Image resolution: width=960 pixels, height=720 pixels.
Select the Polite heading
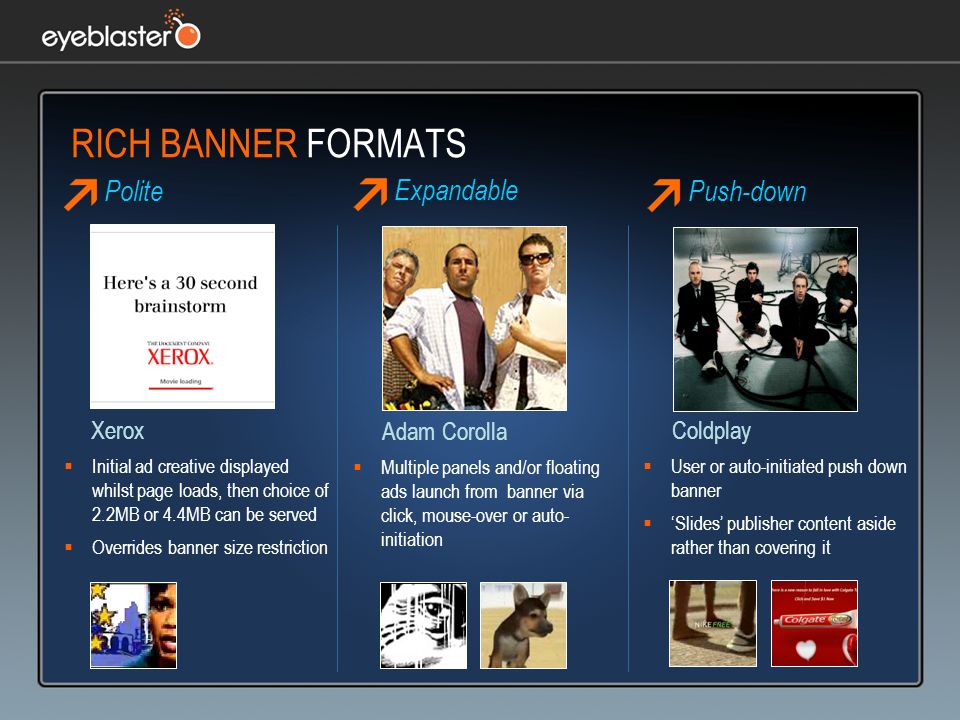click(x=134, y=192)
